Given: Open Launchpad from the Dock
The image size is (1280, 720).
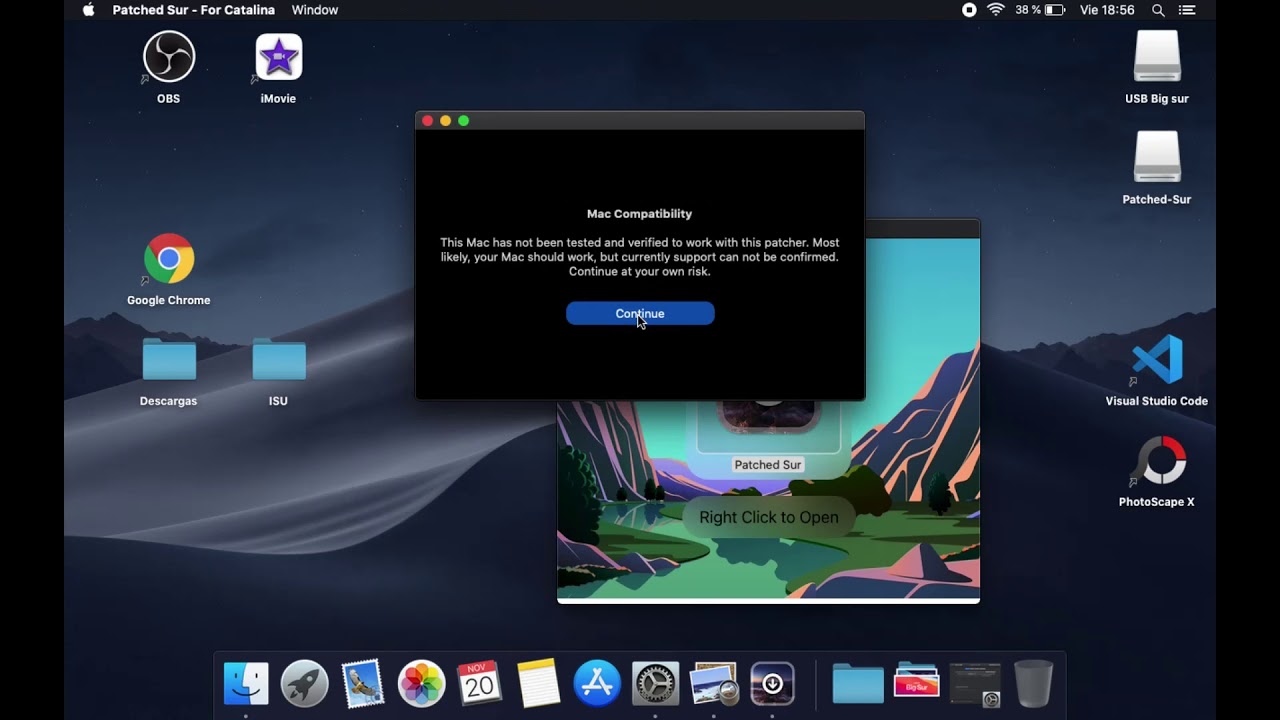Looking at the screenshot, I should pyautogui.click(x=304, y=684).
